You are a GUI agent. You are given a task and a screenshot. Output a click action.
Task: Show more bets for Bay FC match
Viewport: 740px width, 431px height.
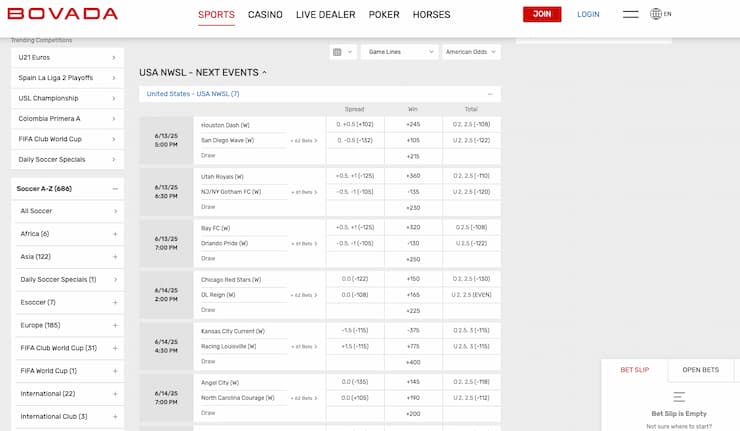[x=304, y=244]
